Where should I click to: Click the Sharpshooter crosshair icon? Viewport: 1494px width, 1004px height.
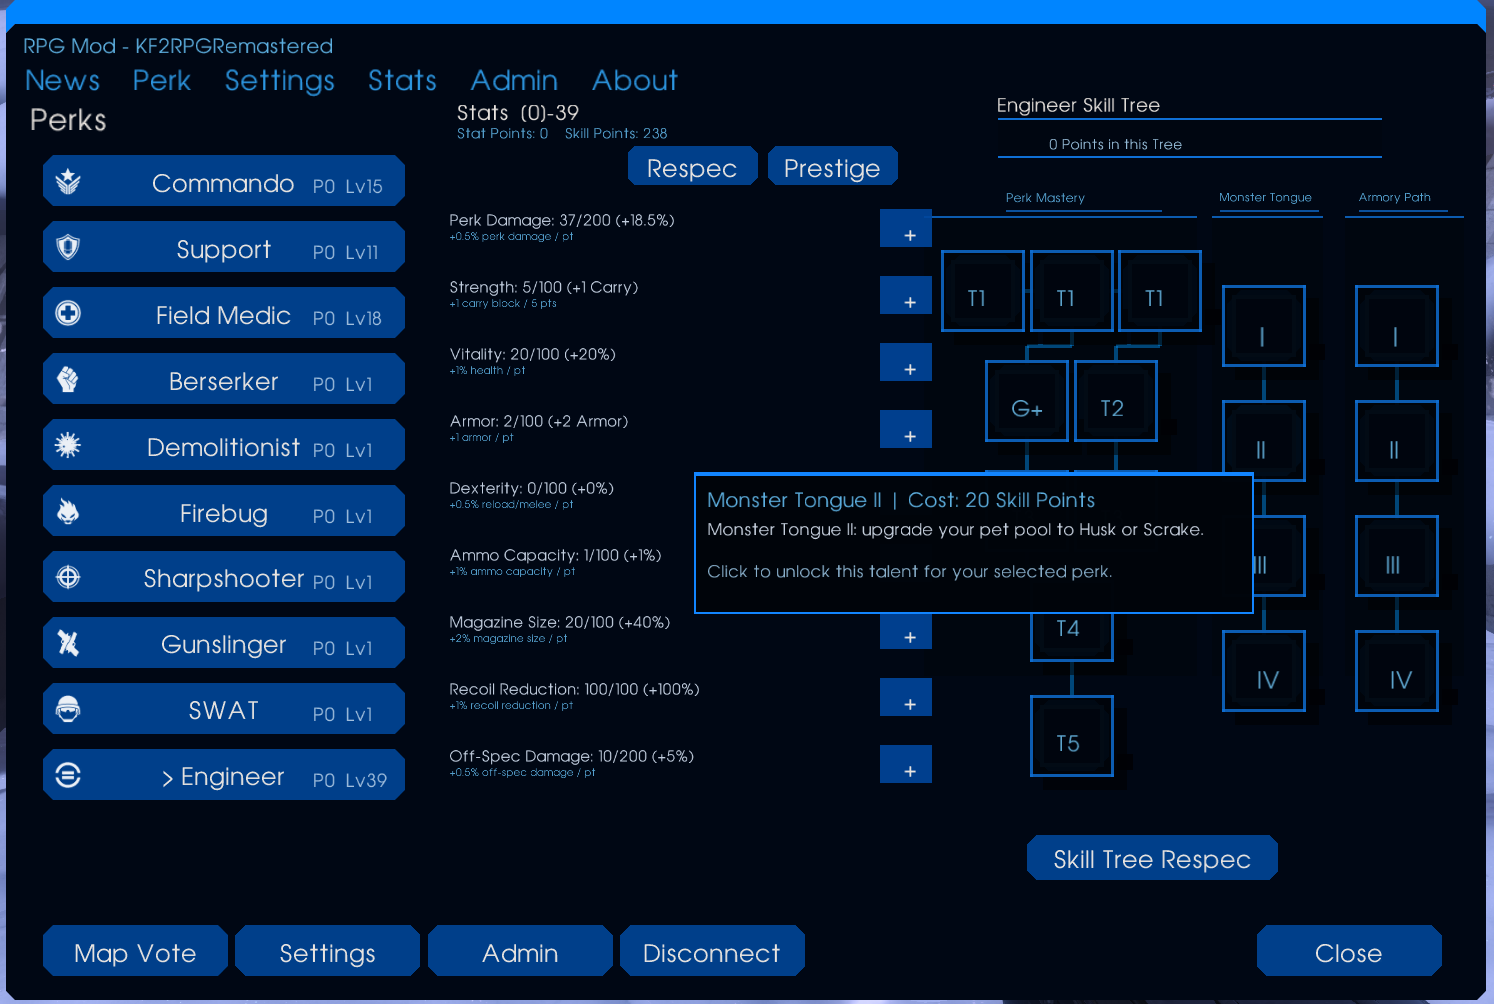coord(68,577)
